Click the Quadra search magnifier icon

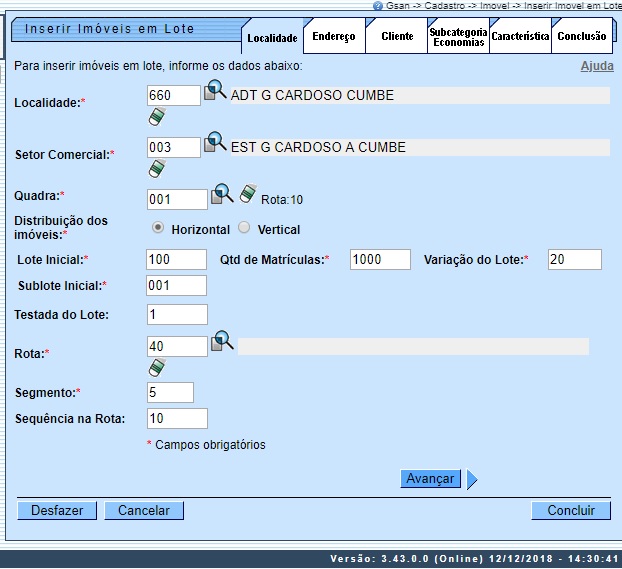pyautogui.click(x=222, y=195)
